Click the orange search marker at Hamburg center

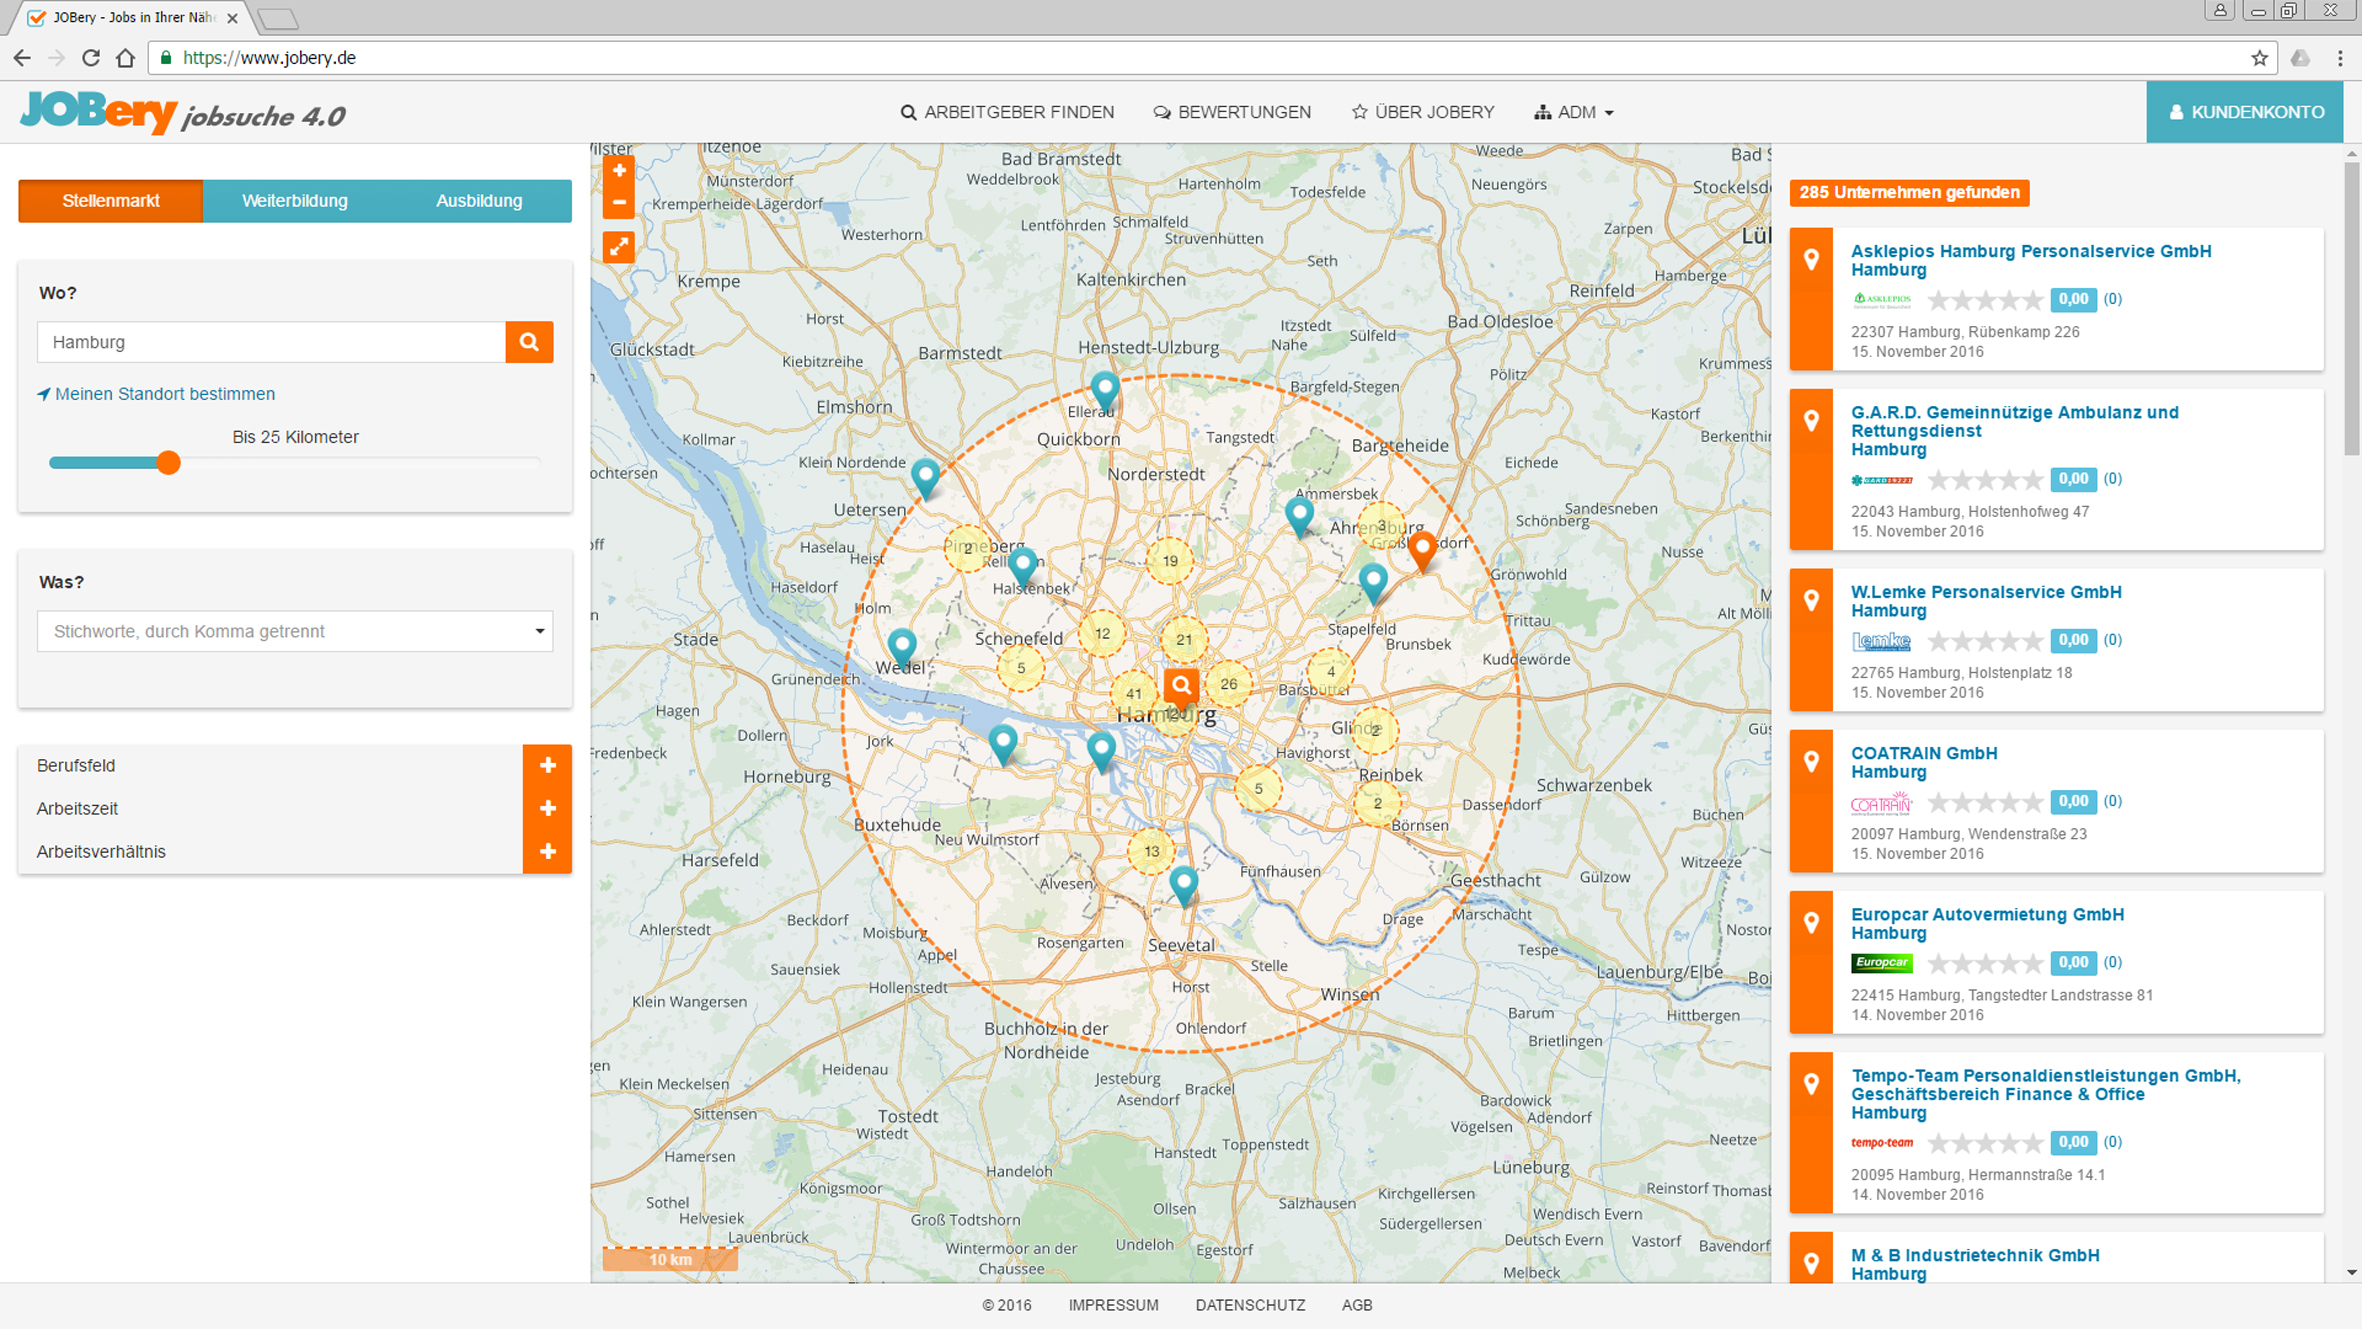point(1181,687)
